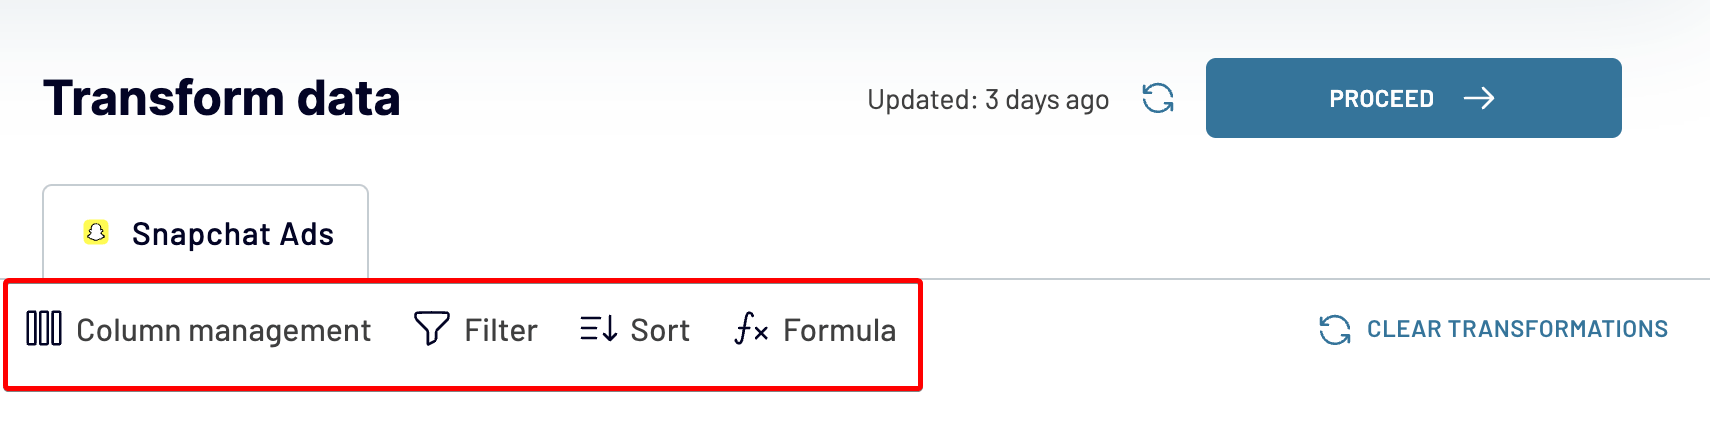This screenshot has width=1710, height=428.
Task: Click the three-column icon for Column management
Action: (x=44, y=328)
